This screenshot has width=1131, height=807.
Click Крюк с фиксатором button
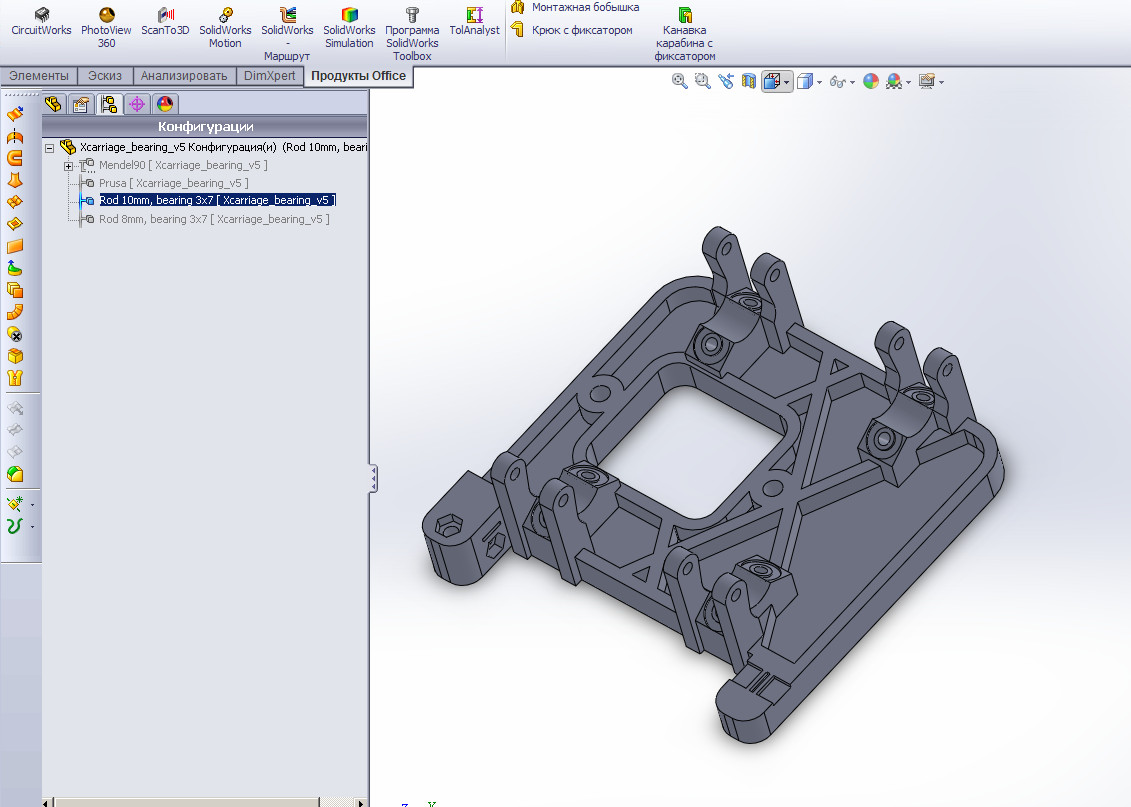(572, 31)
